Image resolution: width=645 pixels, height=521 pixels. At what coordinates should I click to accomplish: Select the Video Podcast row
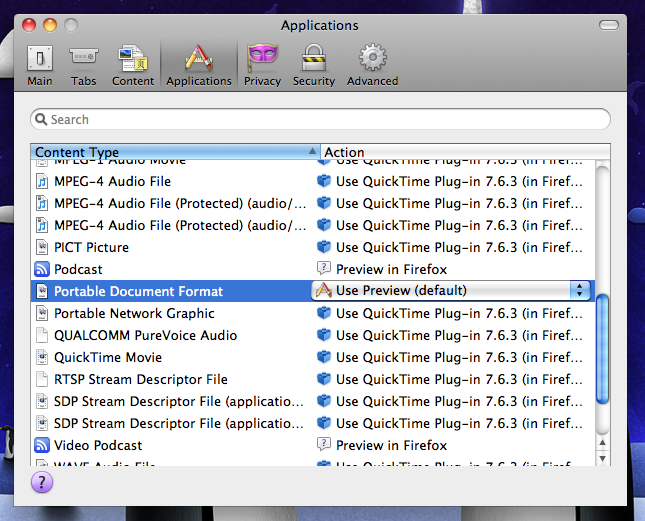(313, 445)
